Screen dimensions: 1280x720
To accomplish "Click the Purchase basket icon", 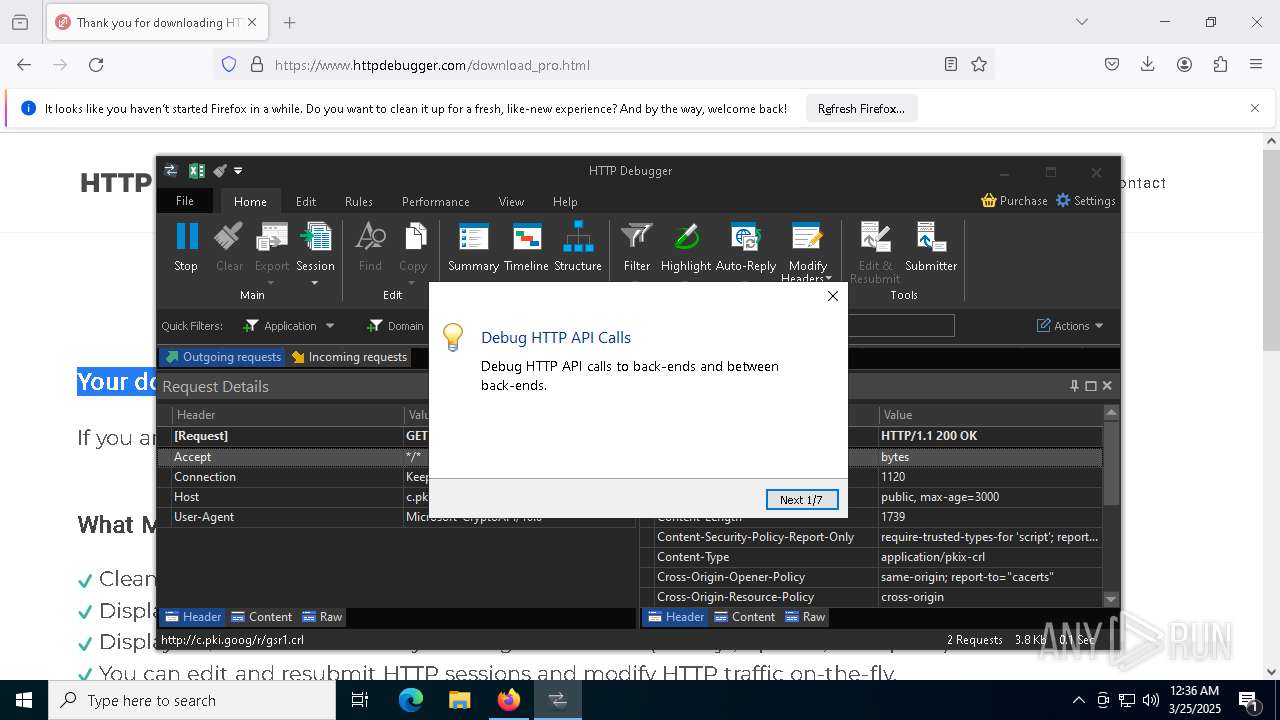I will (x=989, y=200).
